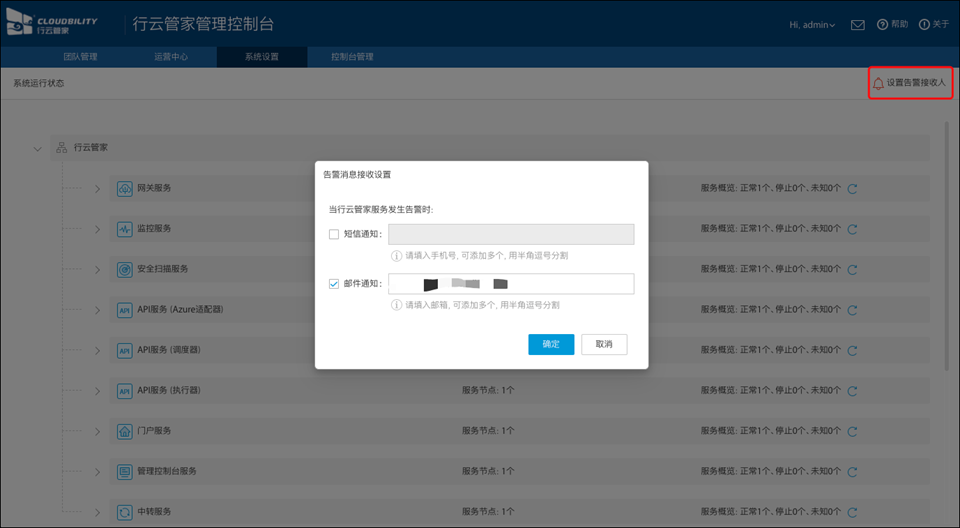Screen dimensions: 960x528
Task: Click 服务节点: 1个 in 中转服务 row
Action: pos(488,511)
